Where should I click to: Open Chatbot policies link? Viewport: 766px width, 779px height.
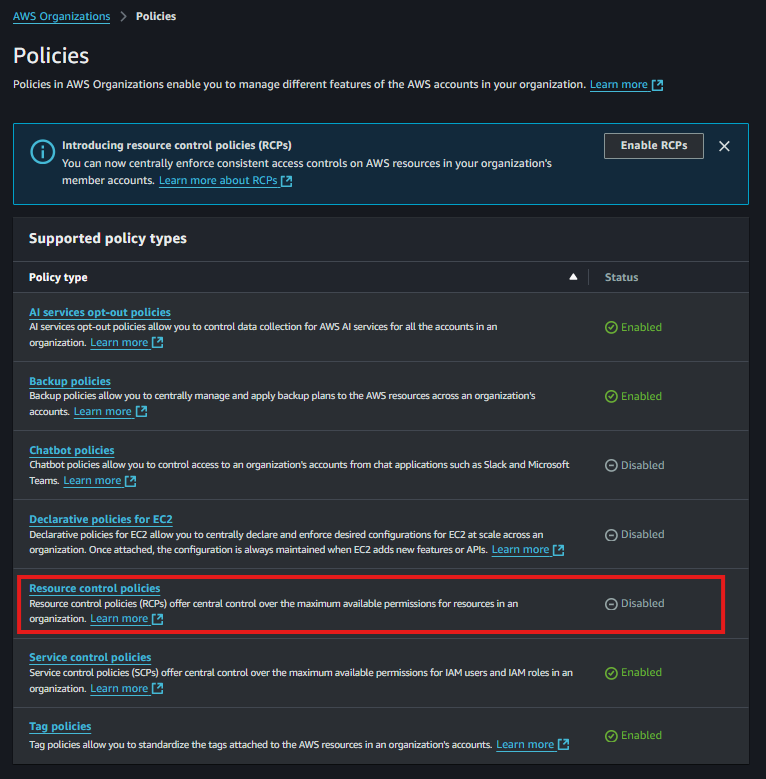point(72,450)
